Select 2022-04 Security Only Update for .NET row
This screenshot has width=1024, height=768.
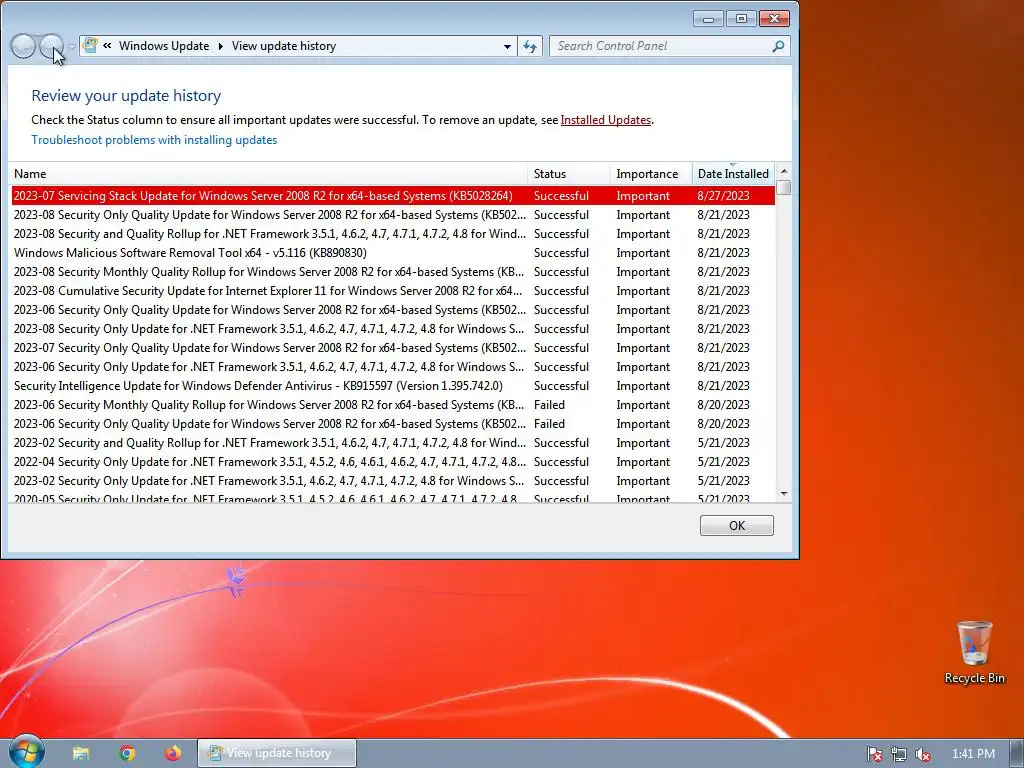[x=393, y=462]
